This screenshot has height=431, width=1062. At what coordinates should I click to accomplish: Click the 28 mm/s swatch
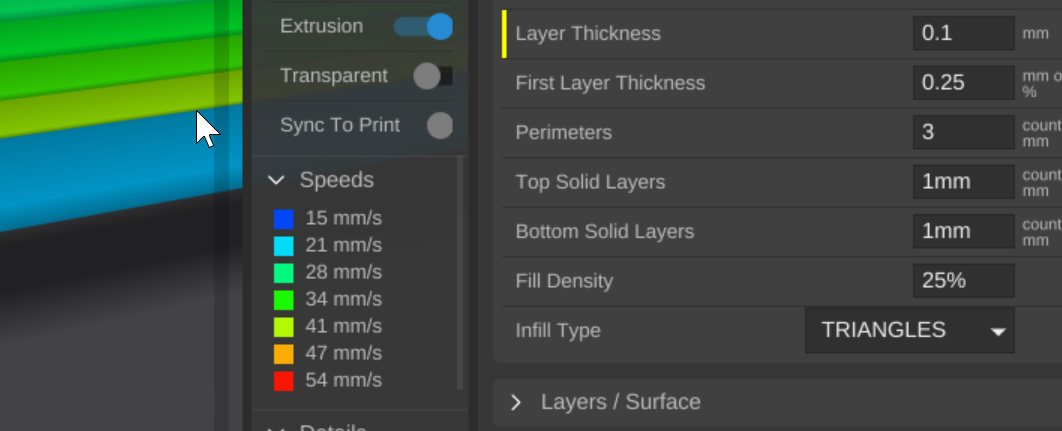[x=284, y=273]
